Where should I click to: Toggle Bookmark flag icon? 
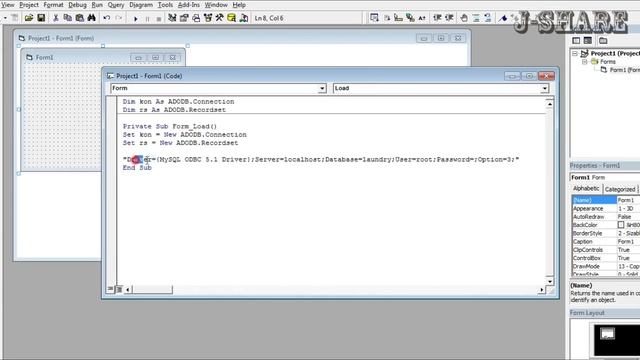pos(503,18)
